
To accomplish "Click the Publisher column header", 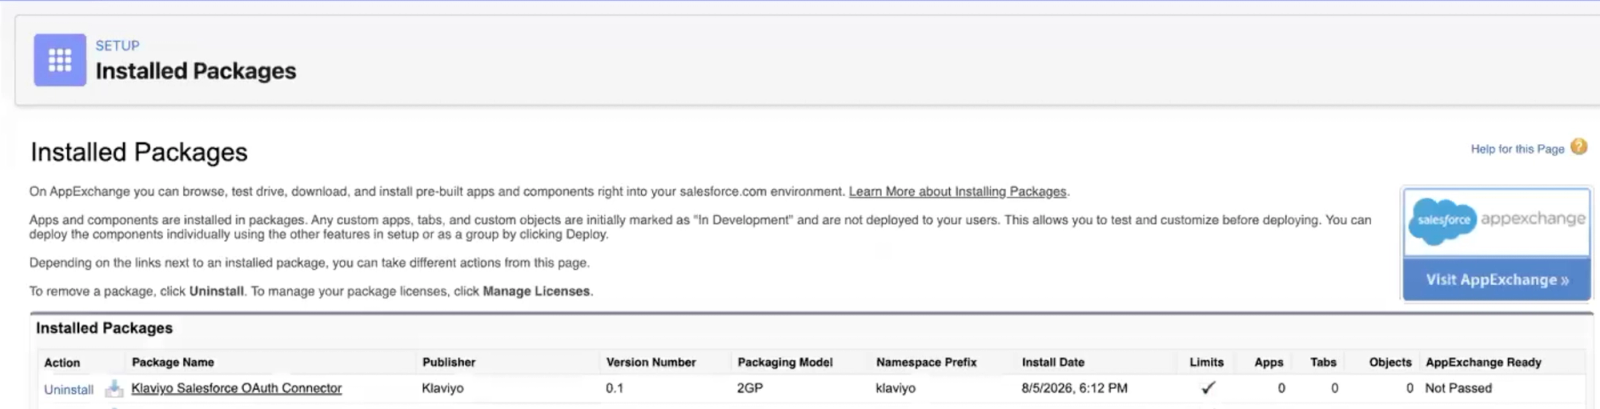I will pos(449,363).
